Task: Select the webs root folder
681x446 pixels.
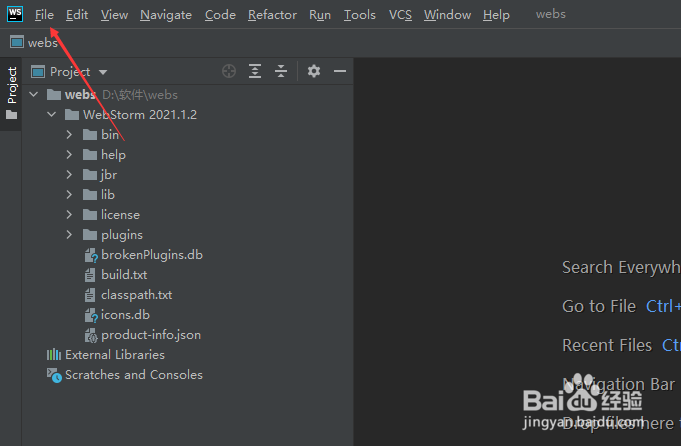Action: (x=80, y=94)
